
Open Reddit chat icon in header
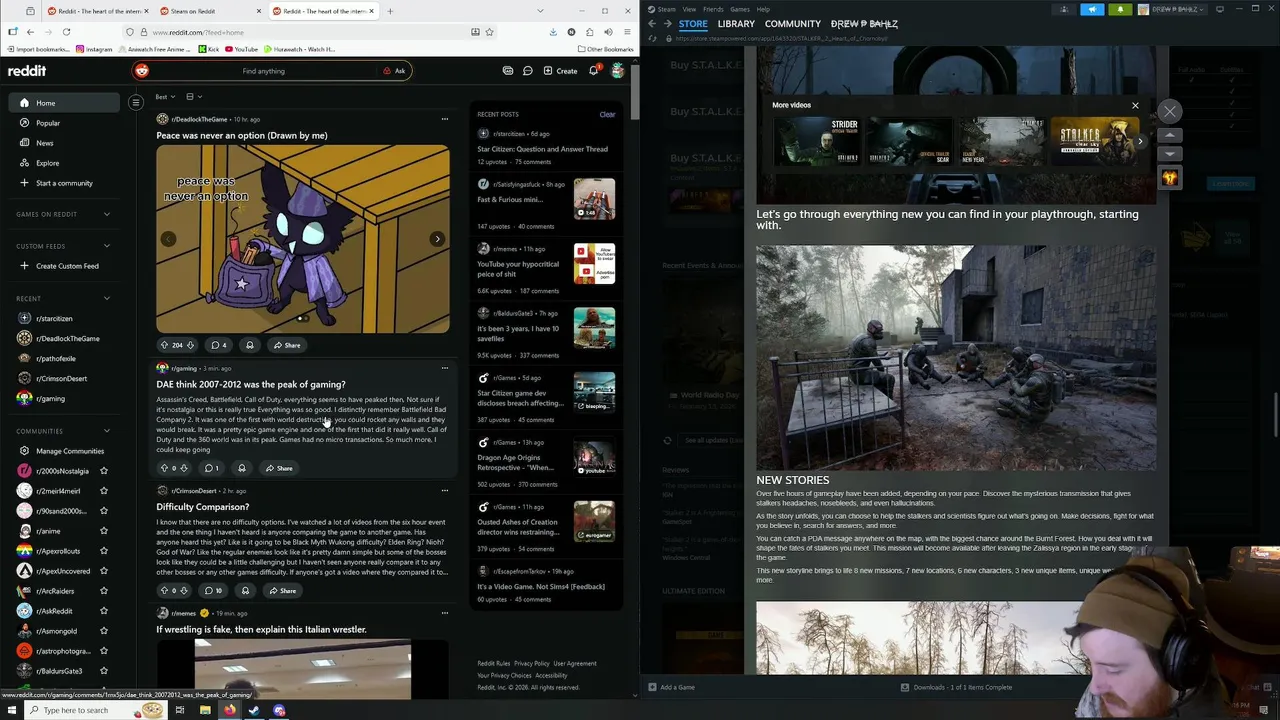(527, 71)
